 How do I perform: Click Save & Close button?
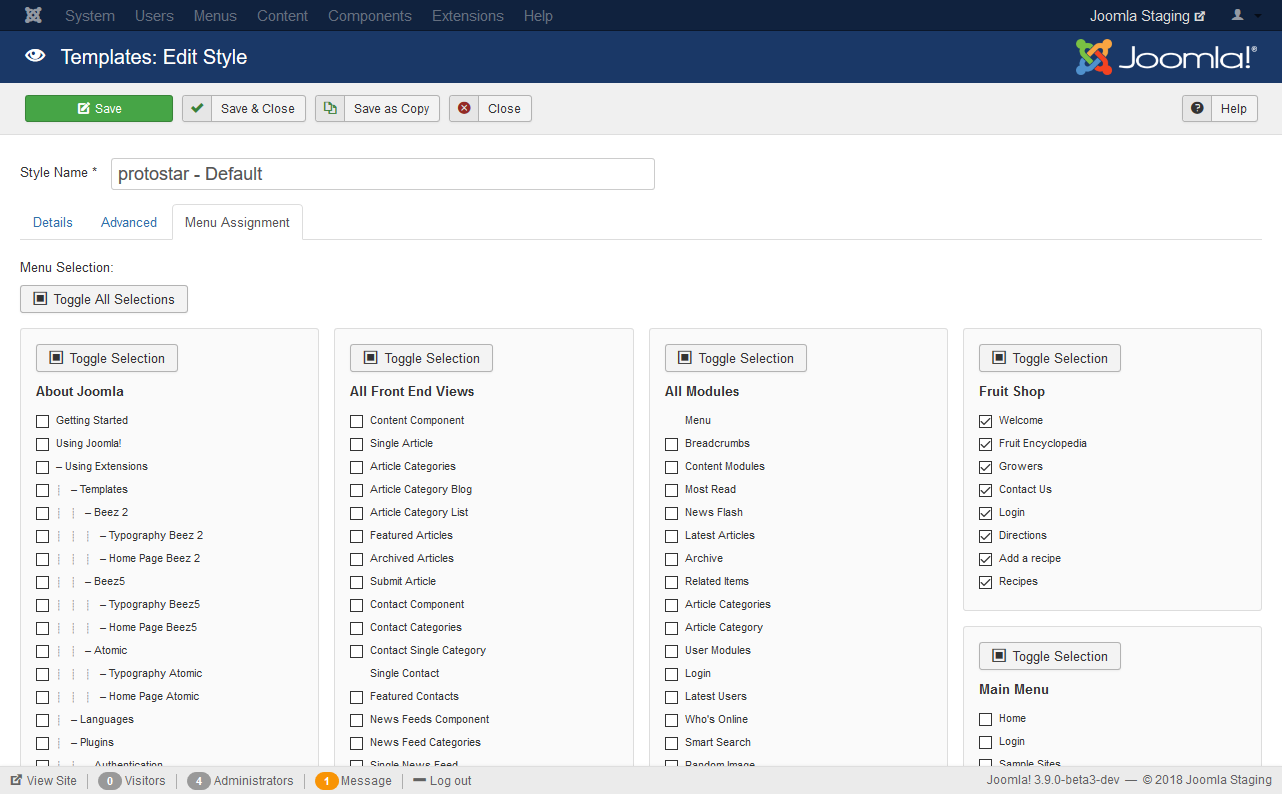244,109
